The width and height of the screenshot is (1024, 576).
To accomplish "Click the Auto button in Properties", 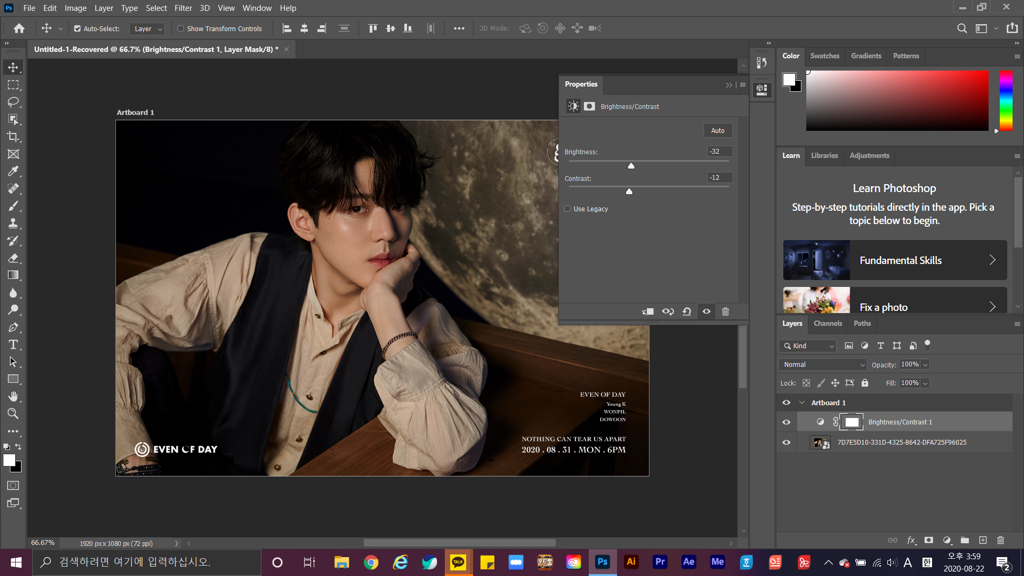I will pos(718,131).
